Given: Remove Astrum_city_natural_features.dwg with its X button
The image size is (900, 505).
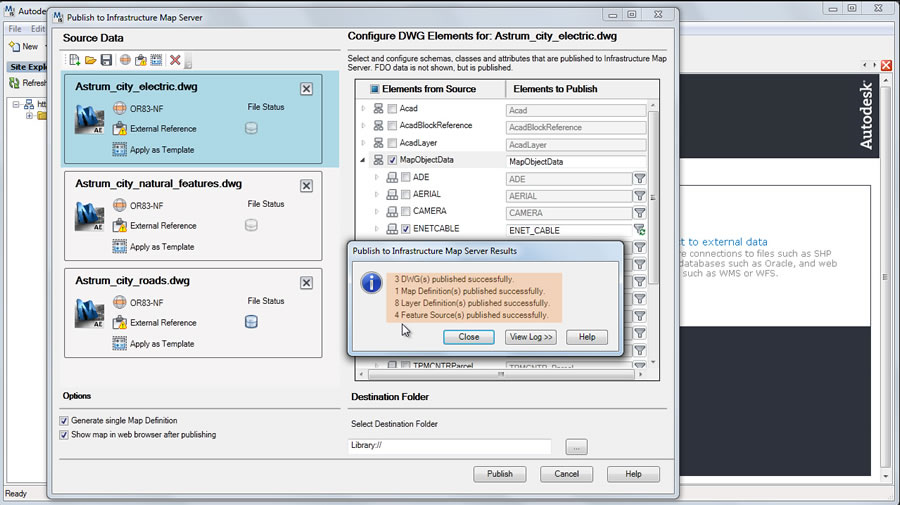Looking at the screenshot, I should pyautogui.click(x=307, y=186).
